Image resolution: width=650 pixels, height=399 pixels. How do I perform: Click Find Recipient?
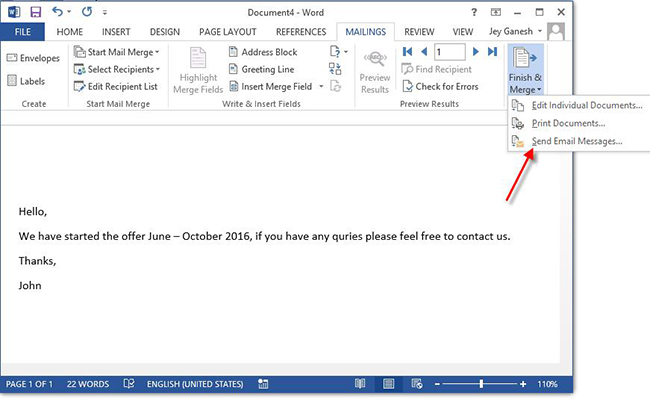[437, 69]
